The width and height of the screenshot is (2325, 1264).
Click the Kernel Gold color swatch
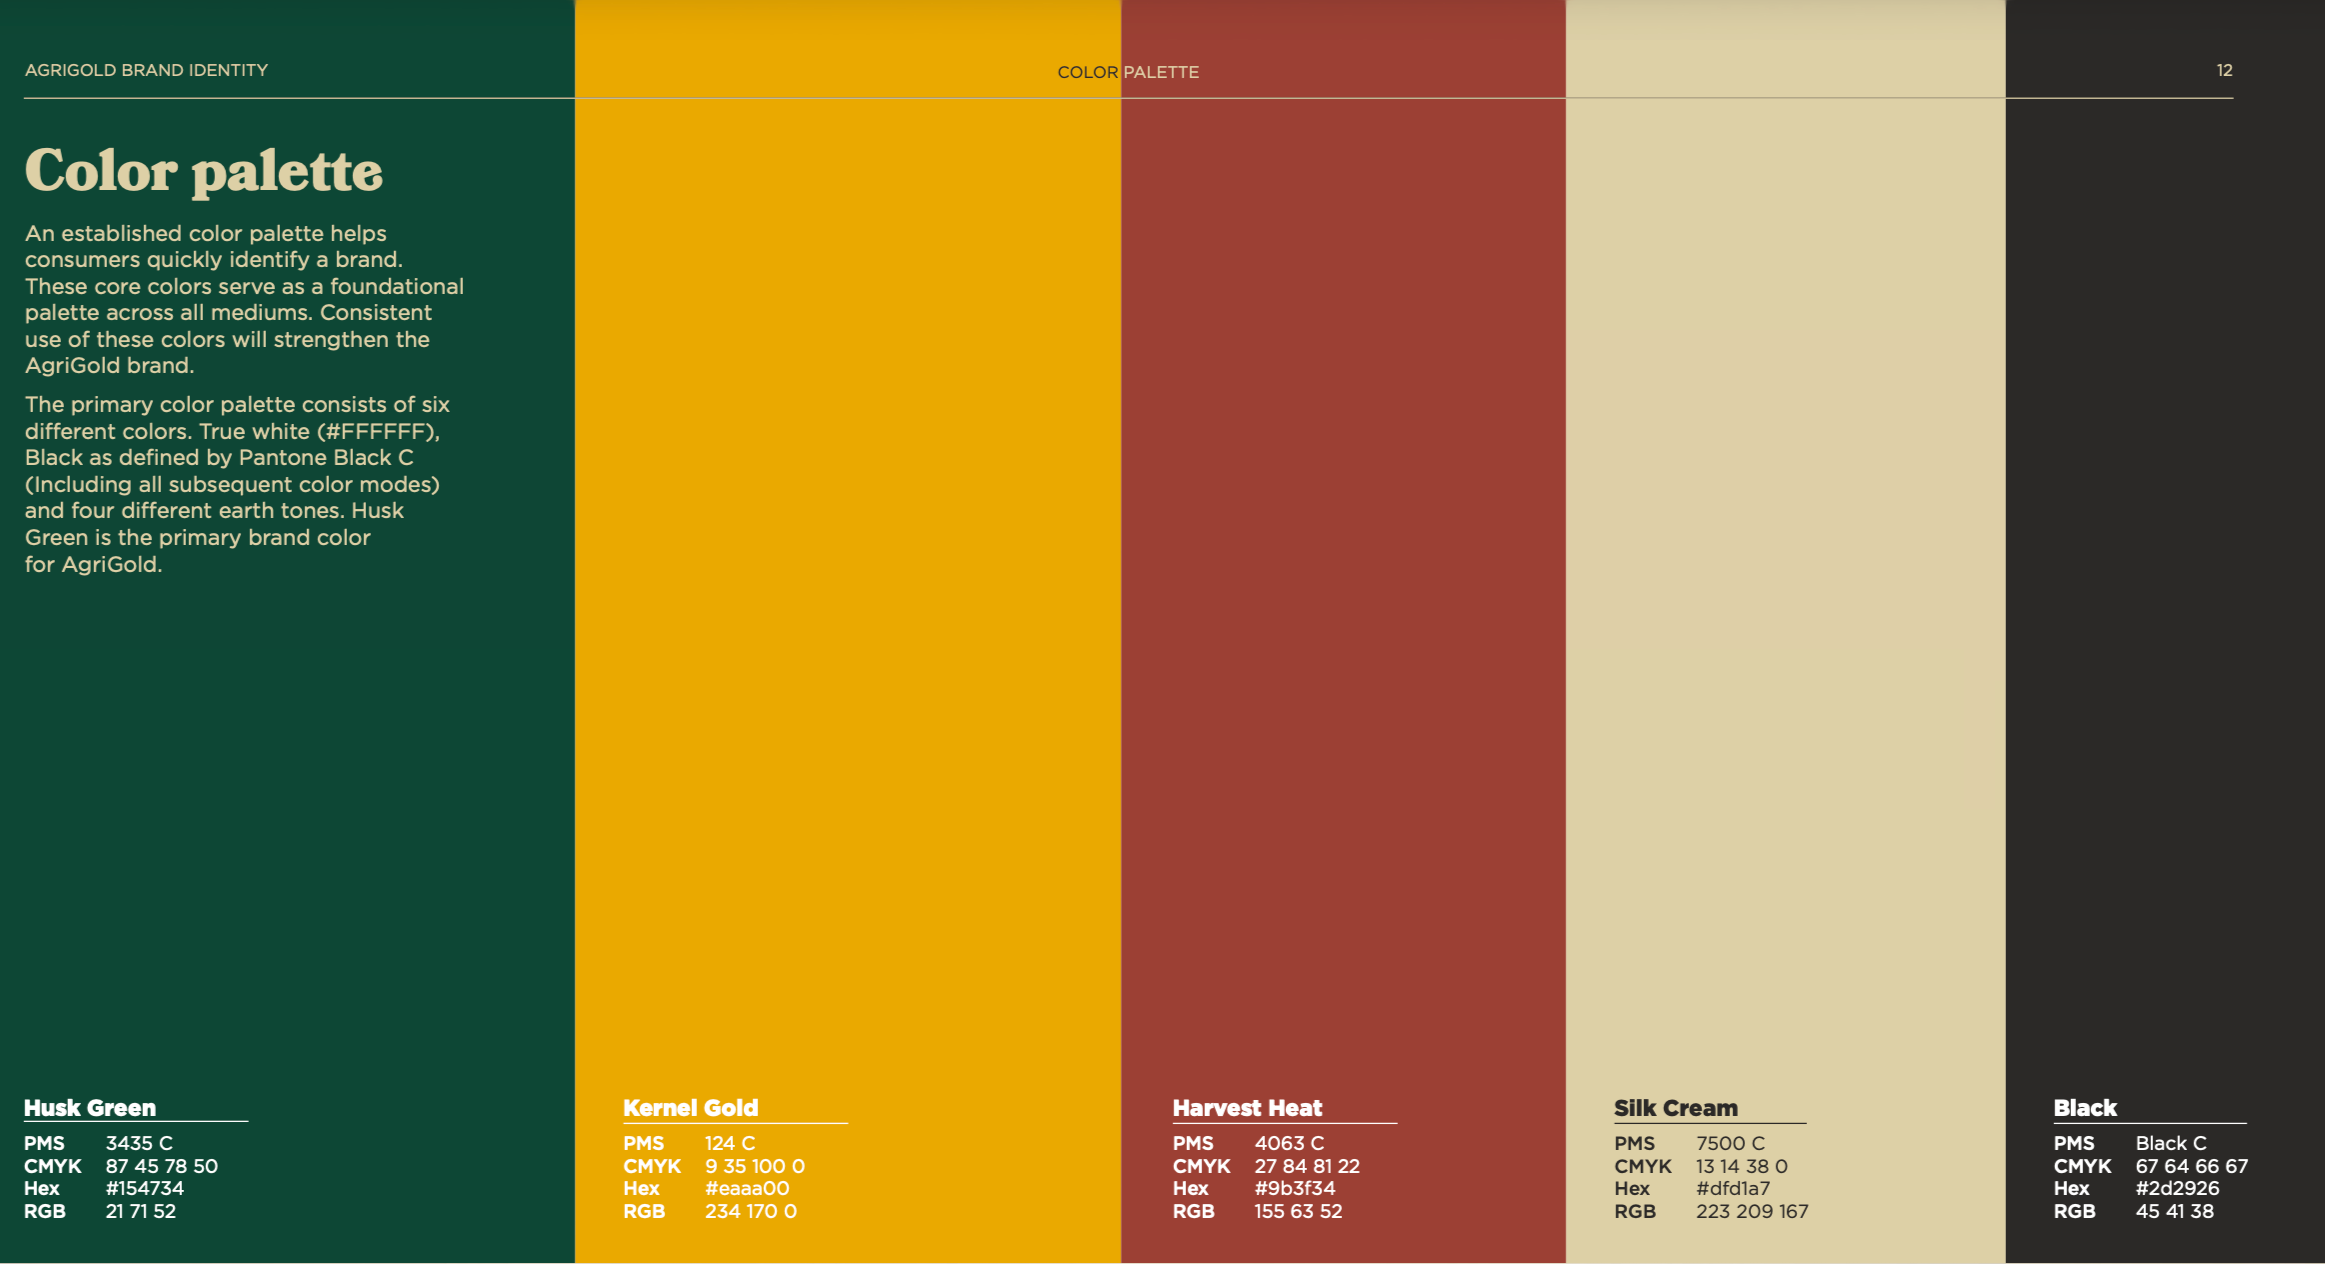pos(847,600)
